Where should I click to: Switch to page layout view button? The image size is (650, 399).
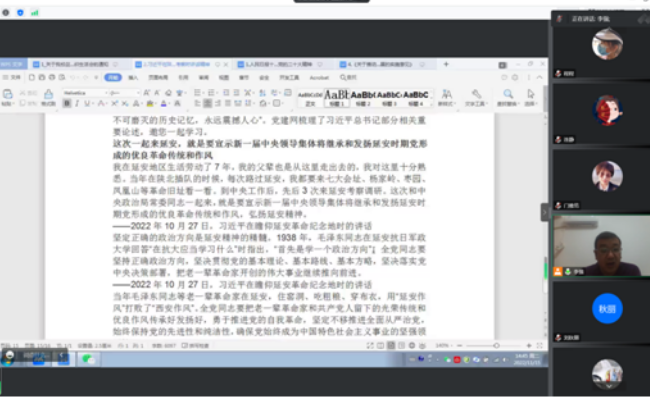[x=391, y=345]
